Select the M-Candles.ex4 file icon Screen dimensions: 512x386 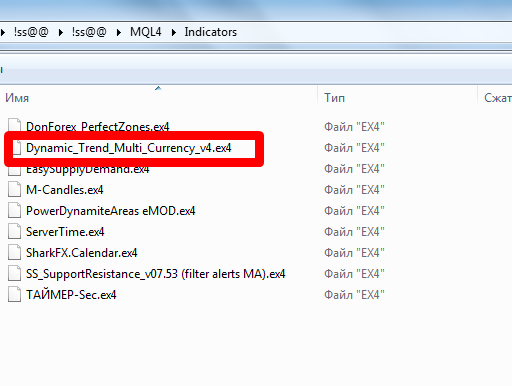click(14, 189)
